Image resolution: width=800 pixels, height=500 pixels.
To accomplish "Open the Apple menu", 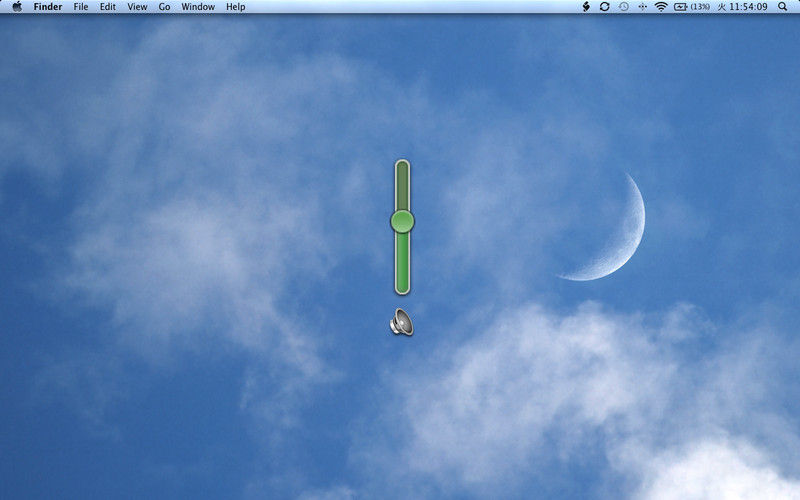I will 17,7.
